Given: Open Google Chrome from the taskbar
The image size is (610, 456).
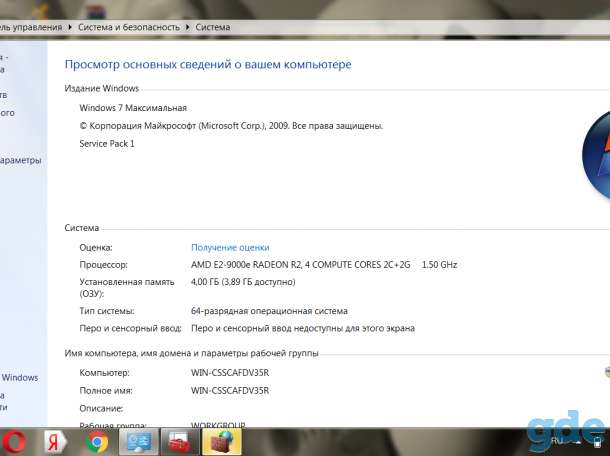Looking at the screenshot, I should 97,442.
